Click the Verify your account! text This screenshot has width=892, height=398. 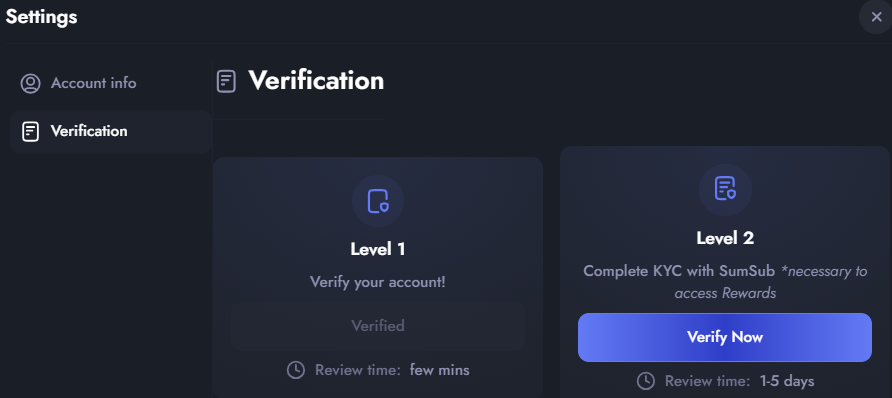(378, 282)
